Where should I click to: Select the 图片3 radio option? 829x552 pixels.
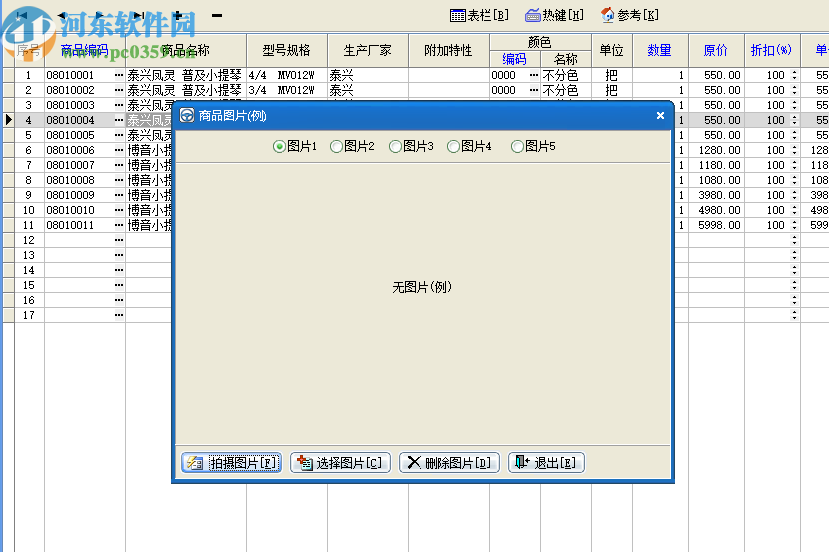coord(411,146)
